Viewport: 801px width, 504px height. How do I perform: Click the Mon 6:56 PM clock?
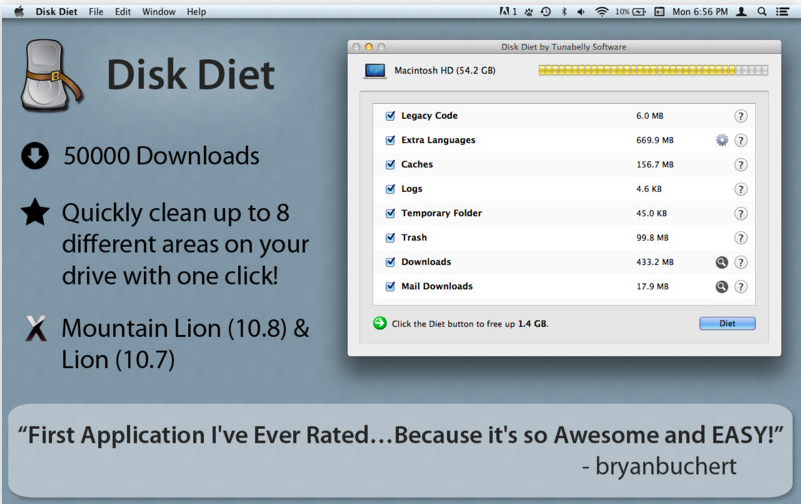[700, 11]
